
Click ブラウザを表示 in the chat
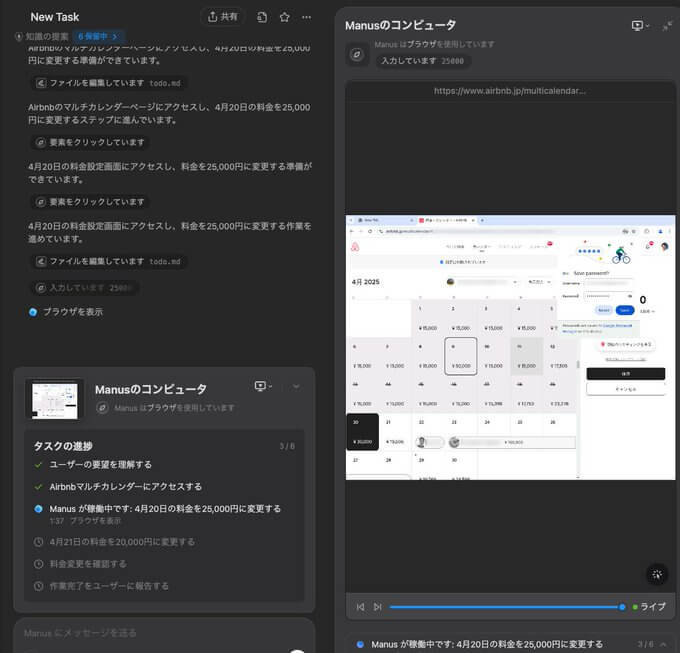pyautogui.click(x=73, y=312)
